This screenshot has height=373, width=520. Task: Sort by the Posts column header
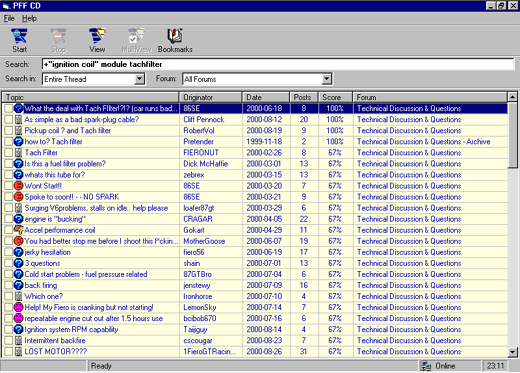[x=304, y=97]
